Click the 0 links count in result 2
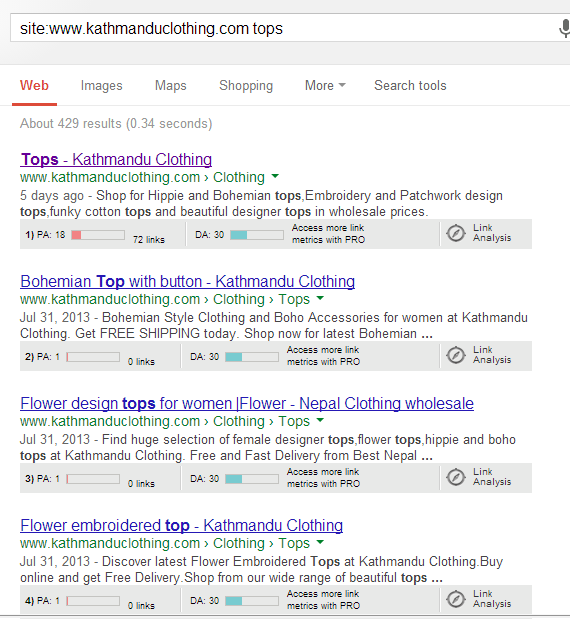Image resolution: width=570 pixels, height=630 pixels. click(x=141, y=362)
